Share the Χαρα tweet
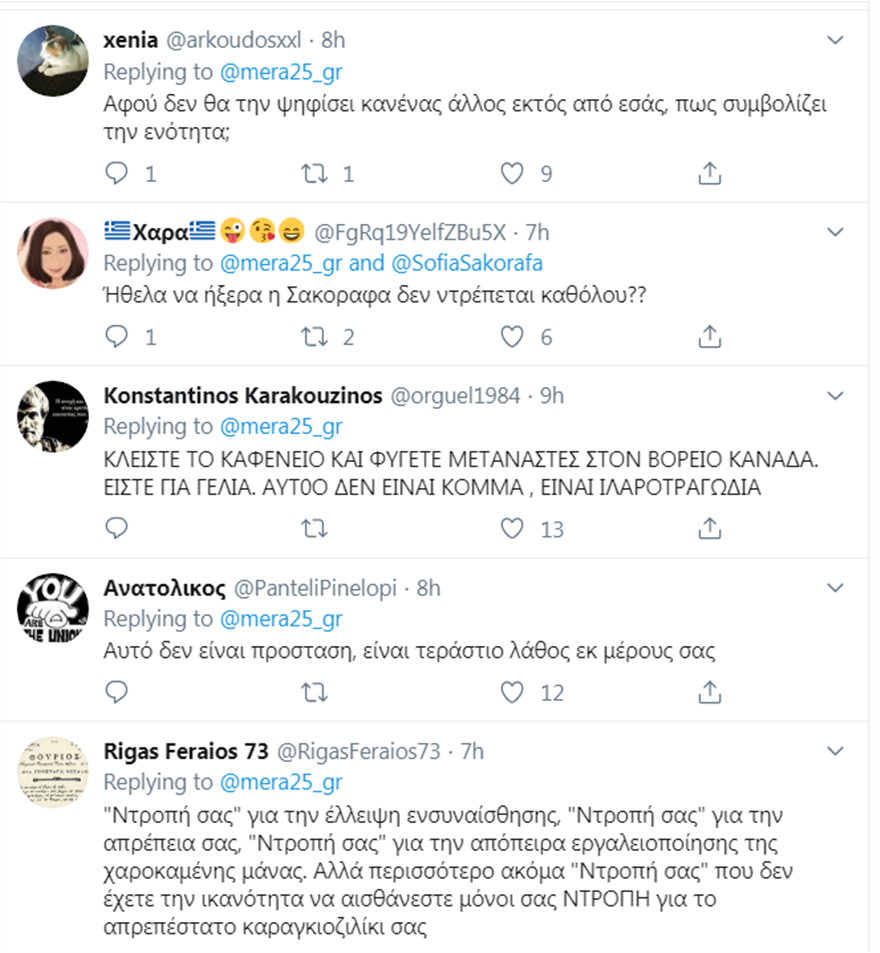 pyautogui.click(x=709, y=337)
